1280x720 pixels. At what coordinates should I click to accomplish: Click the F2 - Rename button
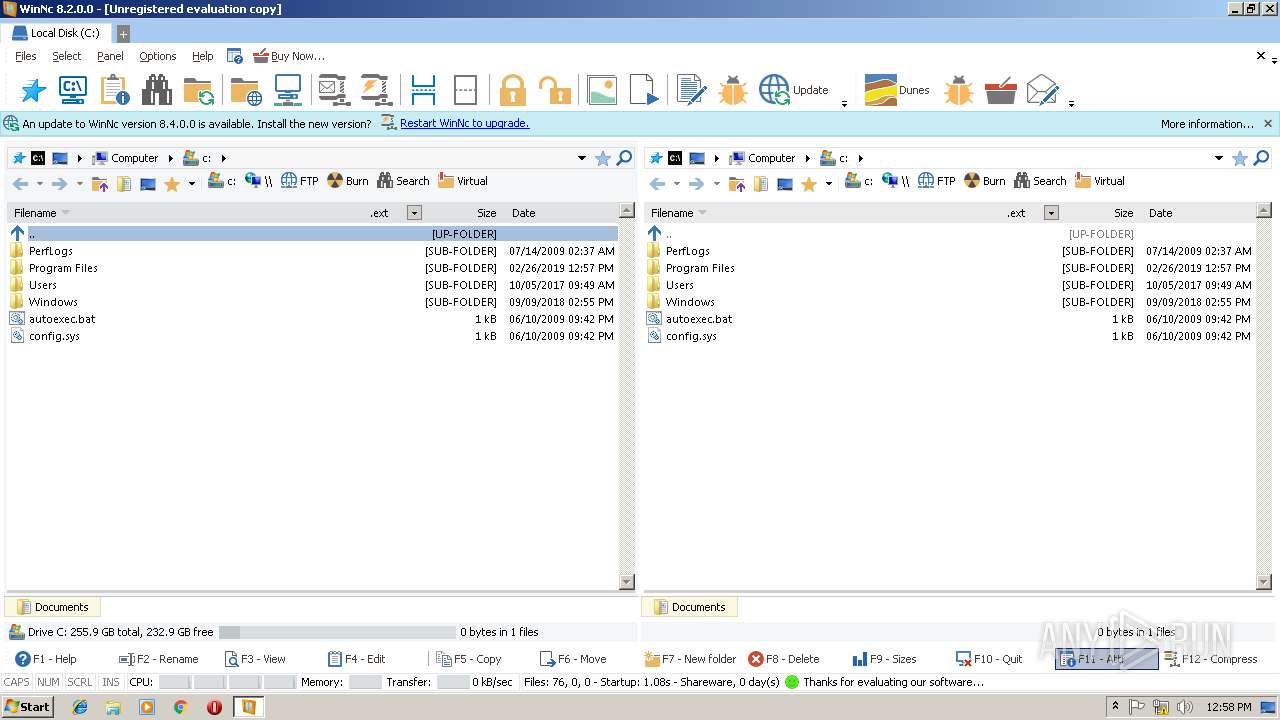(158, 659)
